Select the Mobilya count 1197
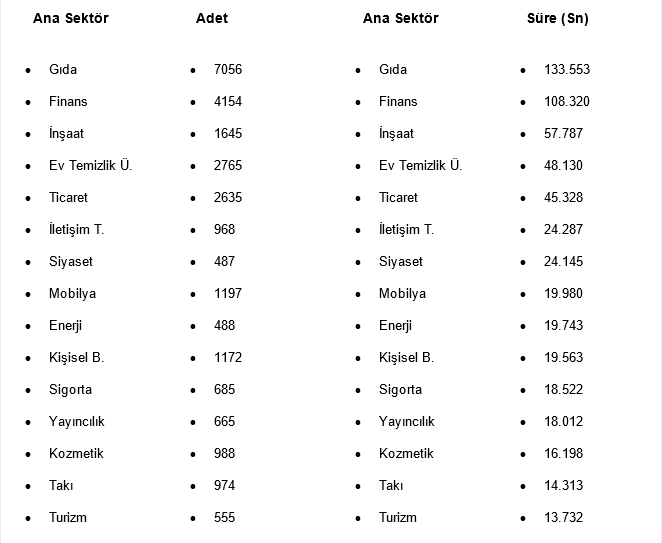Image resolution: width=662 pixels, height=543 pixels. coord(228,294)
